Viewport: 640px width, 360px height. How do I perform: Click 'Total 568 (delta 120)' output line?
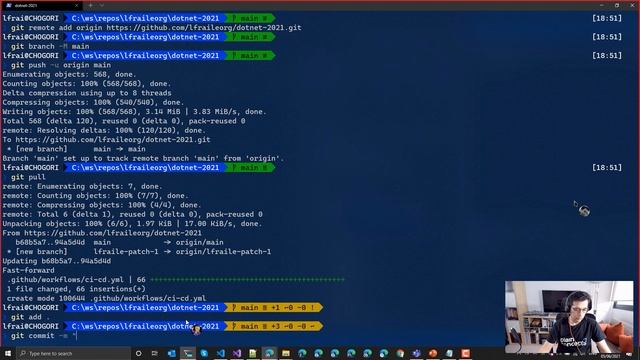124,121
